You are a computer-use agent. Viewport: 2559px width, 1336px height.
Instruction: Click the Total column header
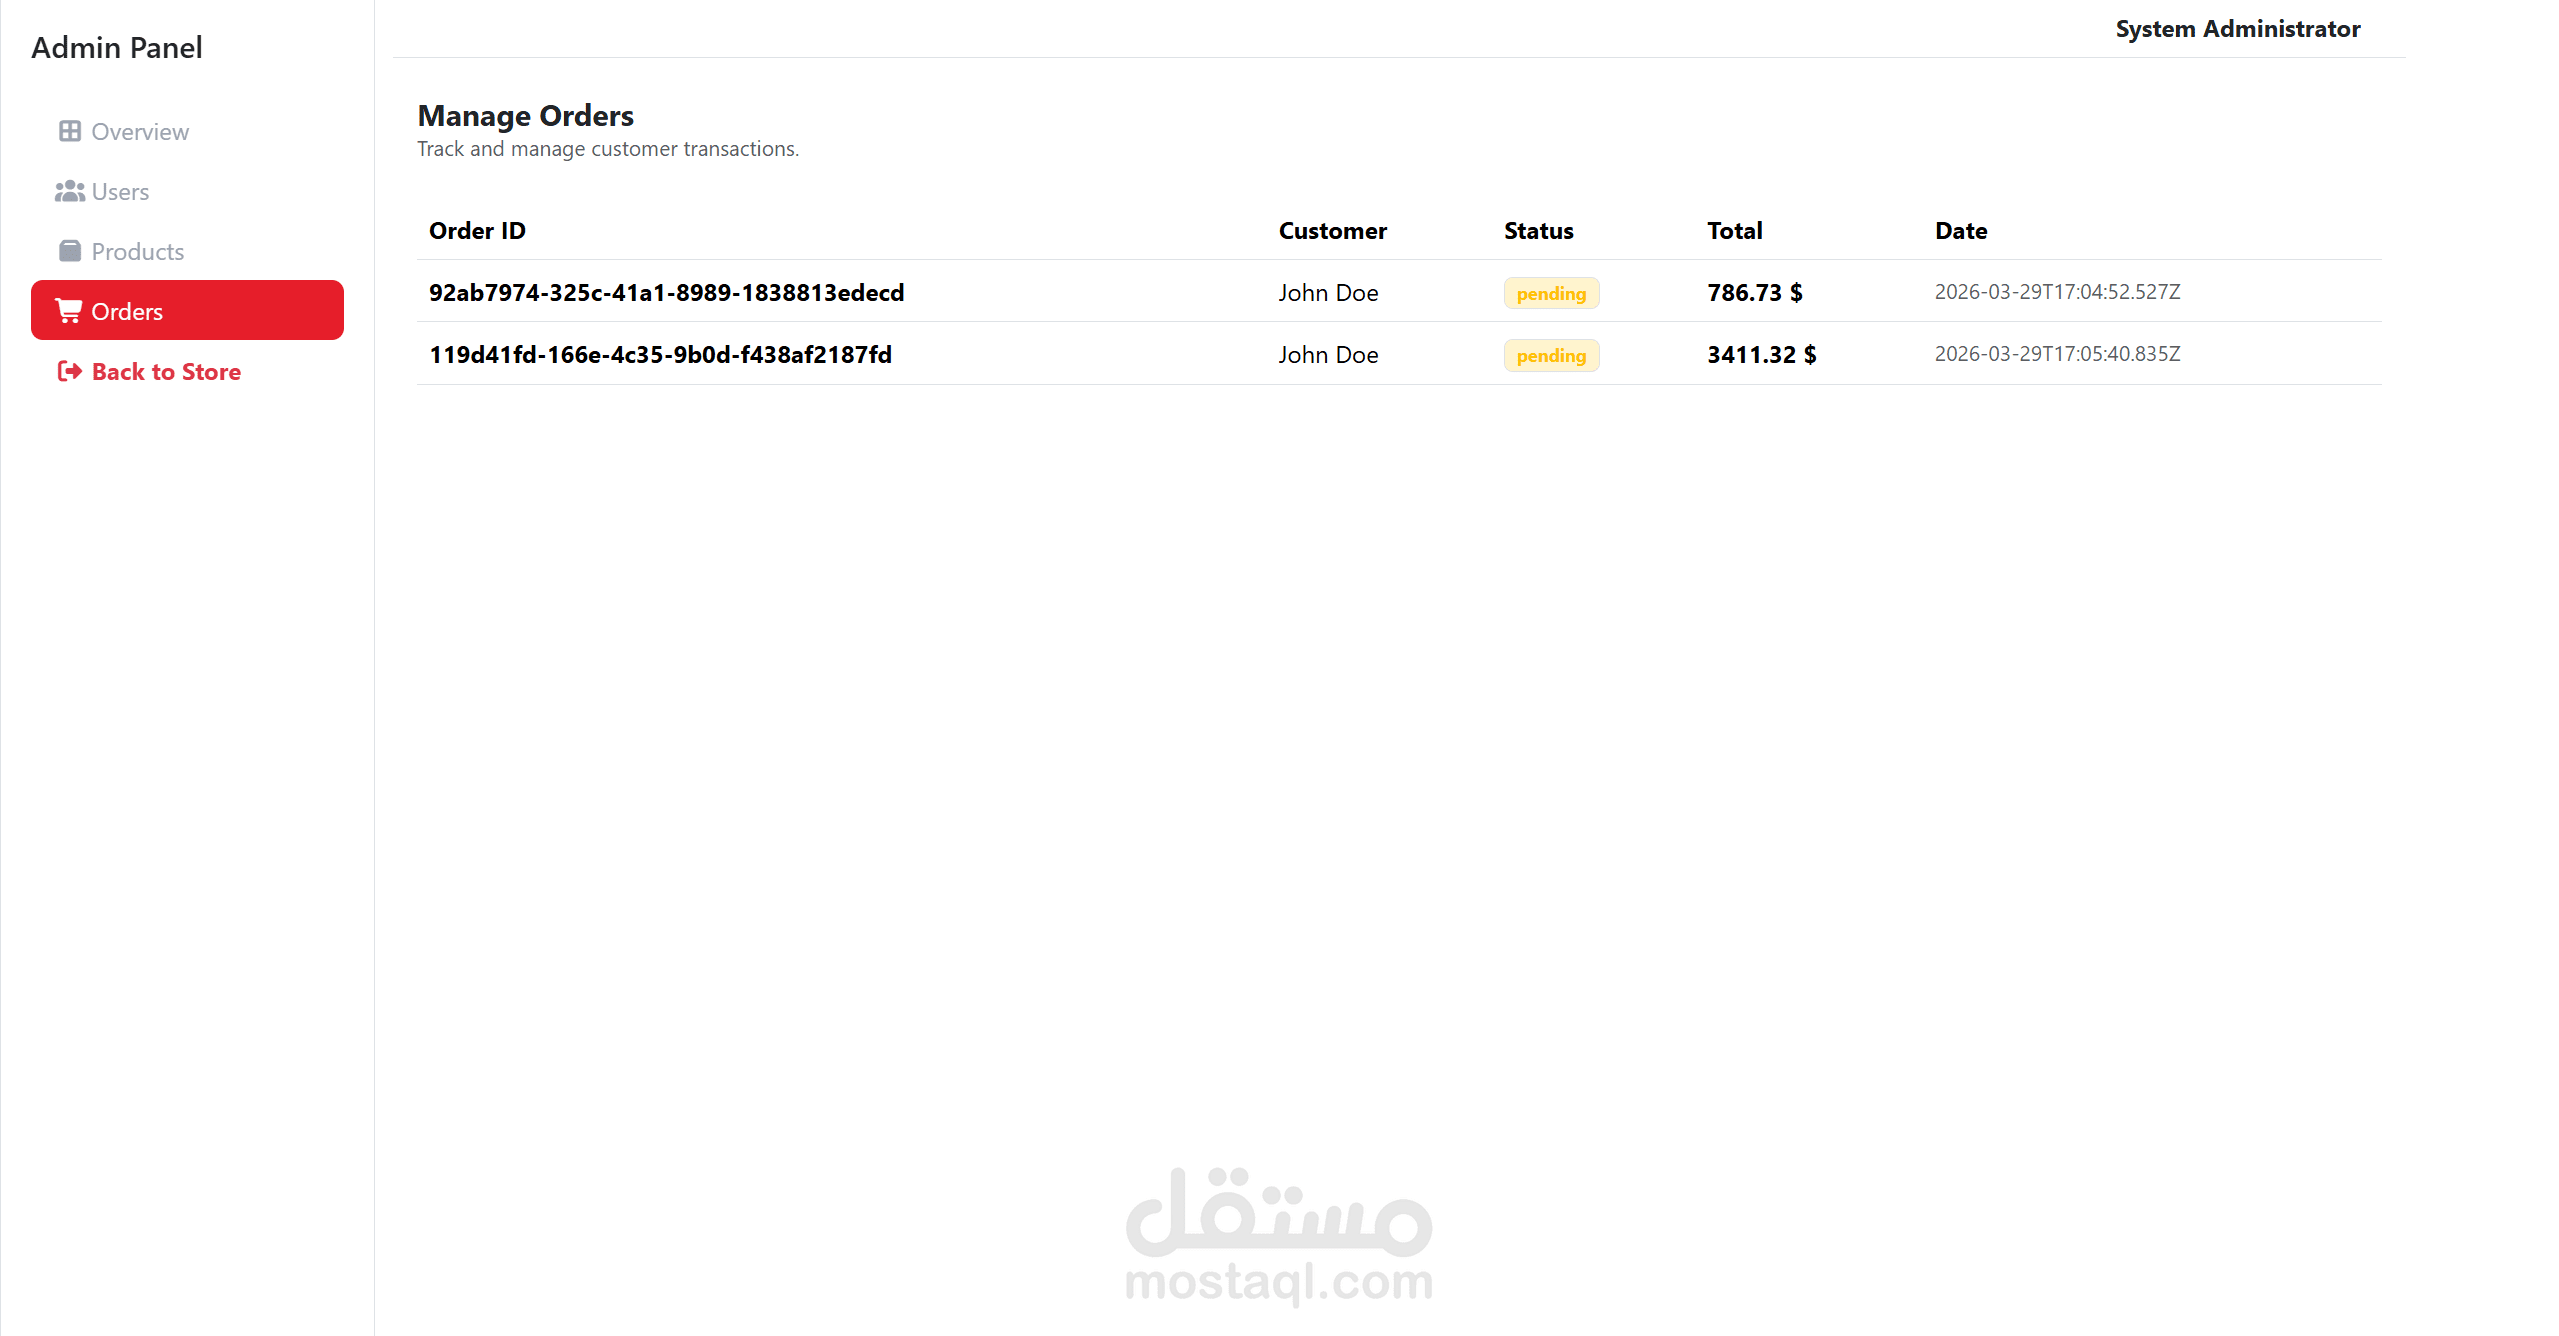pyautogui.click(x=1734, y=230)
